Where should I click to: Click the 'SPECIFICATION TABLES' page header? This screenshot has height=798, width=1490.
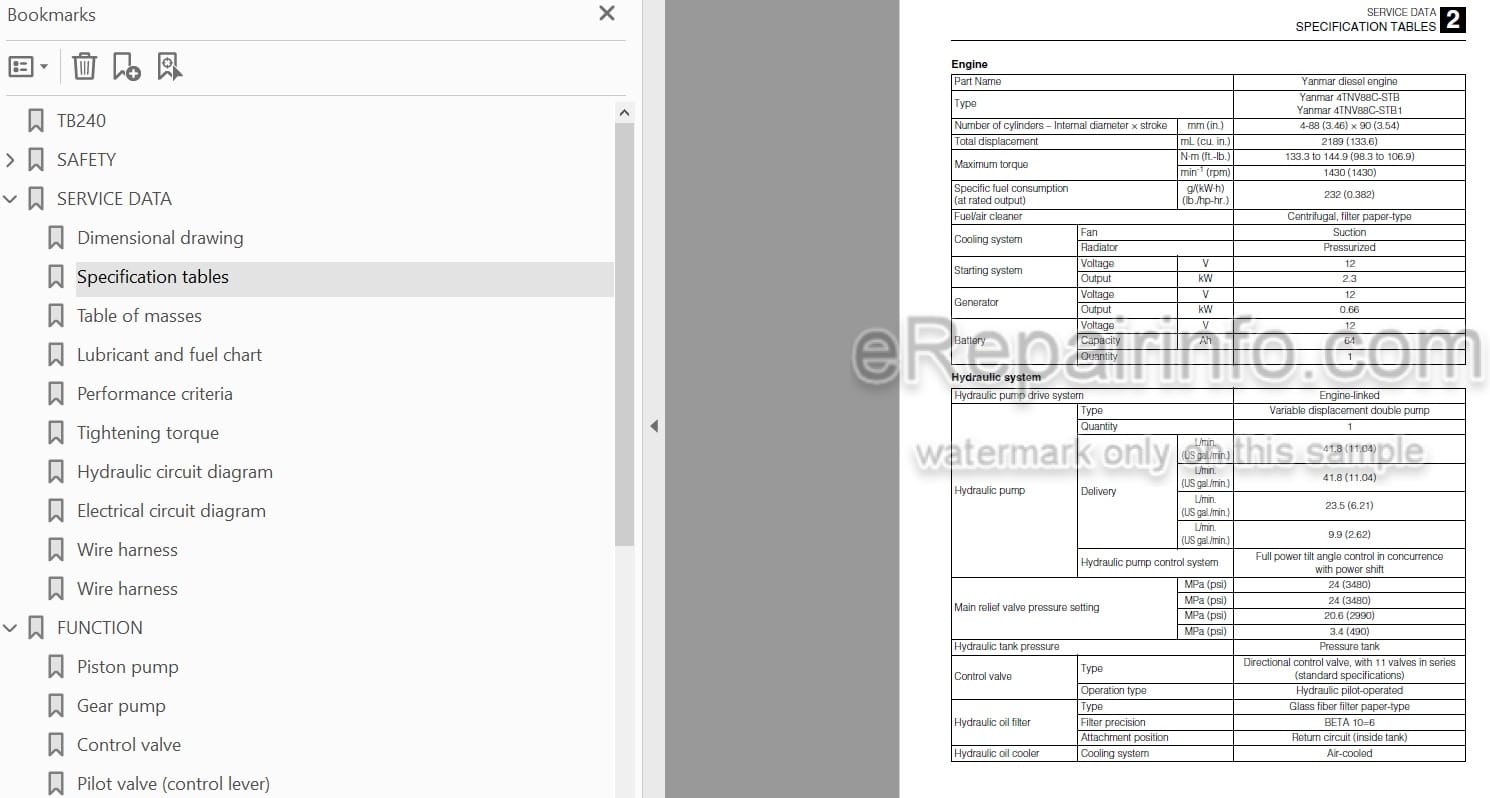1365,27
